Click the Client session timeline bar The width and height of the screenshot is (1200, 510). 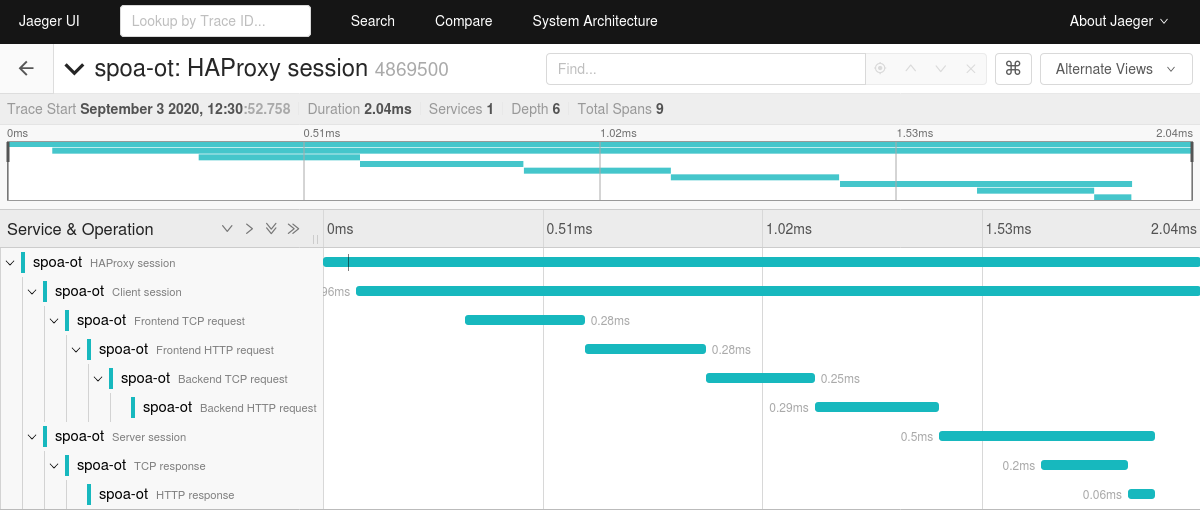[778, 291]
